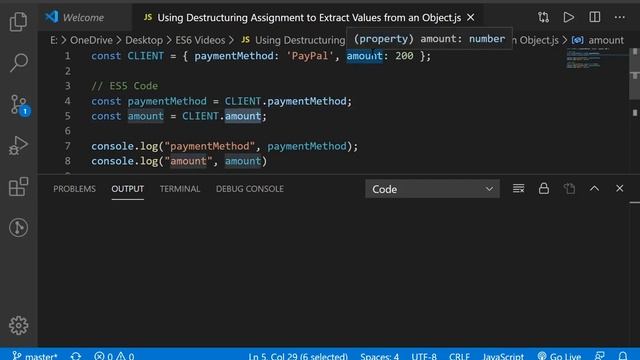
Task: Toggle output scroll lock
Action: 544,189
